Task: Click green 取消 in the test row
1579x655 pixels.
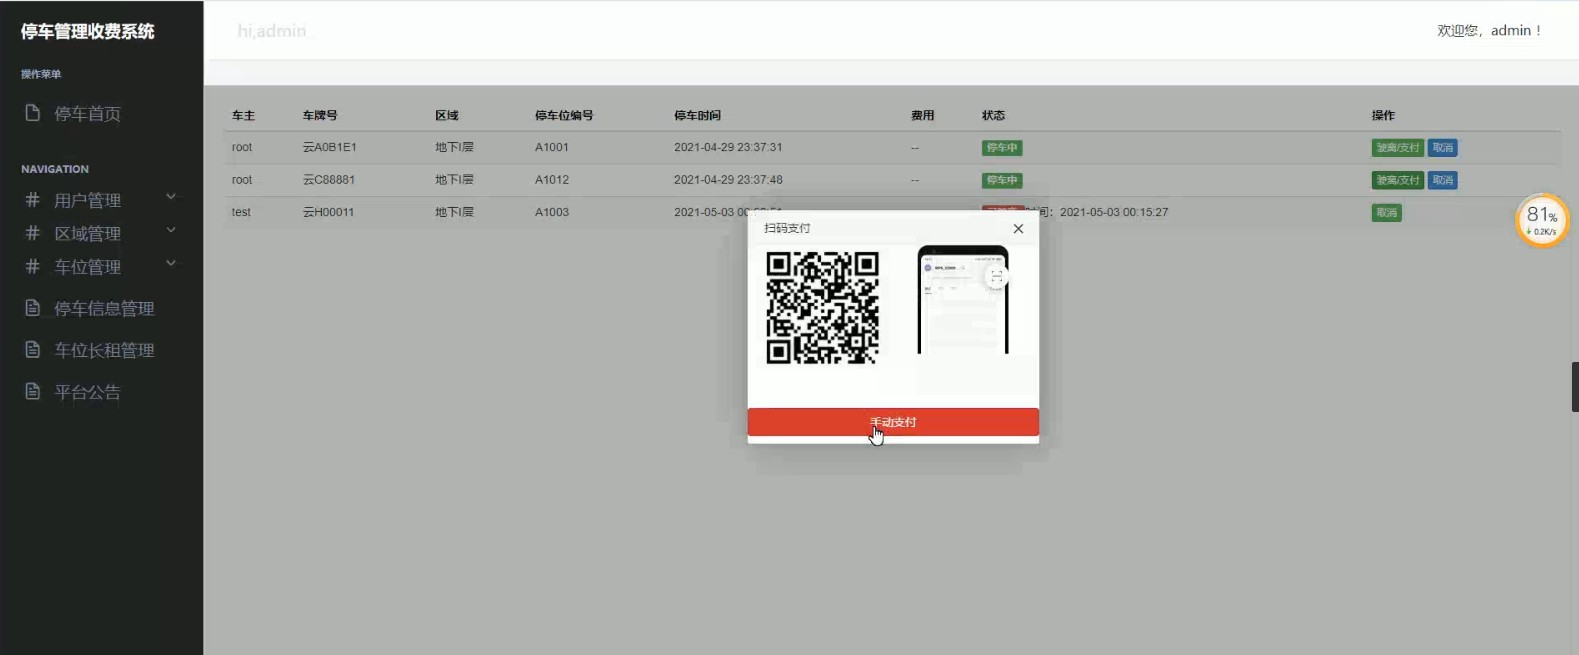Action: [x=1386, y=213]
